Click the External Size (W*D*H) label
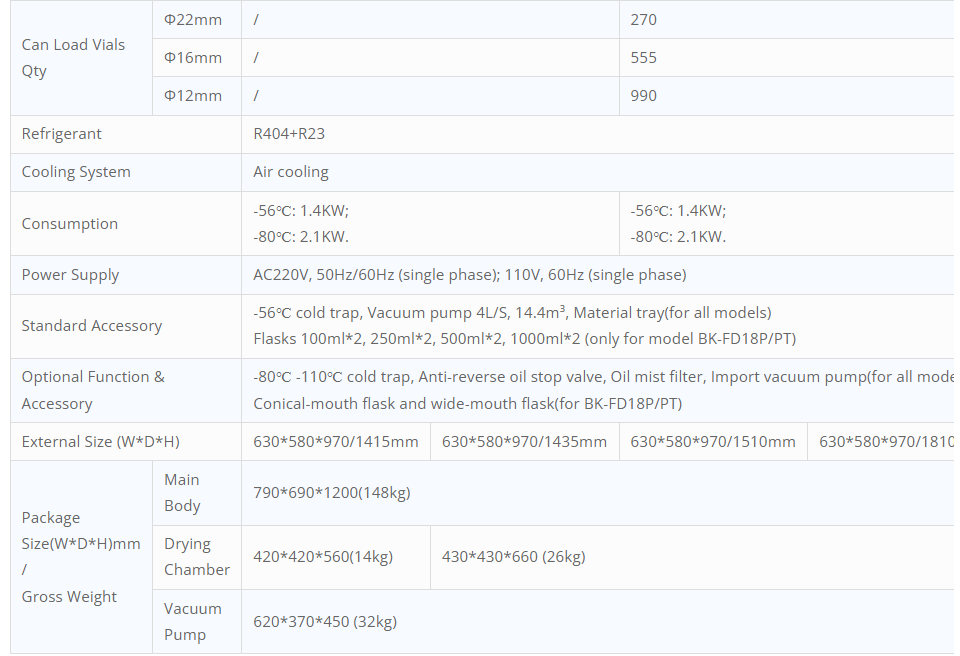Screen dimensions: 960x656 point(100,442)
